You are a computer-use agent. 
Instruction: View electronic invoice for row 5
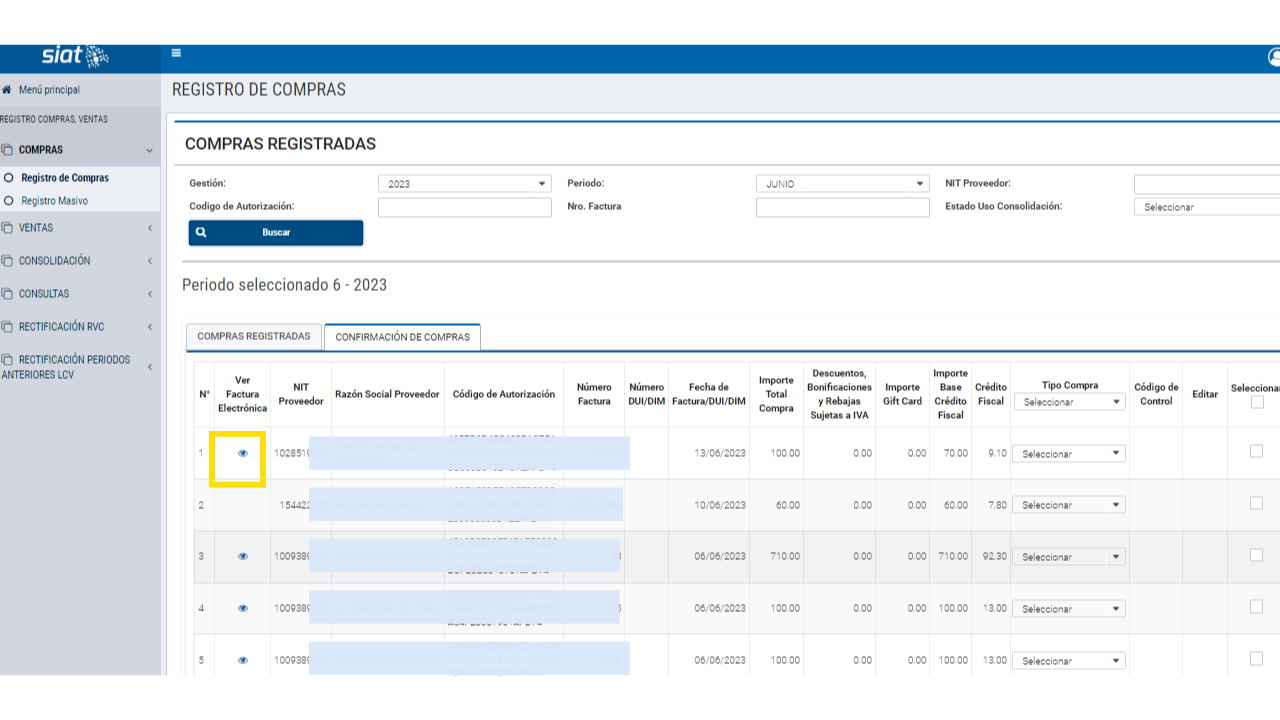click(x=242, y=660)
